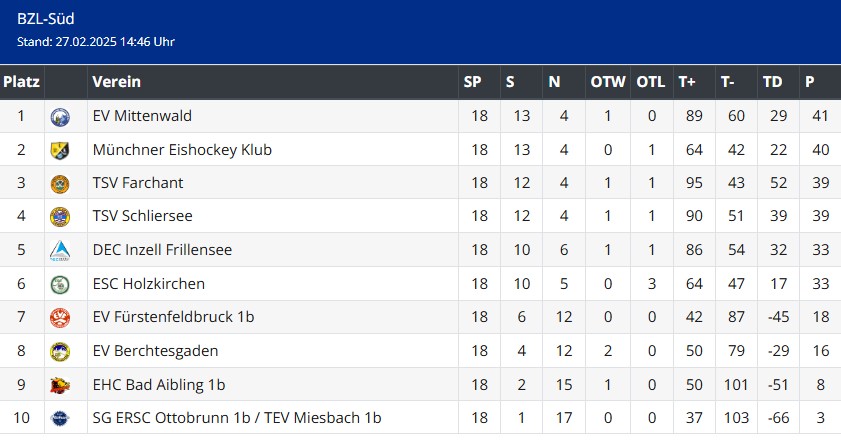The height and width of the screenshot is (446, 841).
Task: Click the ESC Holzkirchen green logo
Action: [60, 284]
